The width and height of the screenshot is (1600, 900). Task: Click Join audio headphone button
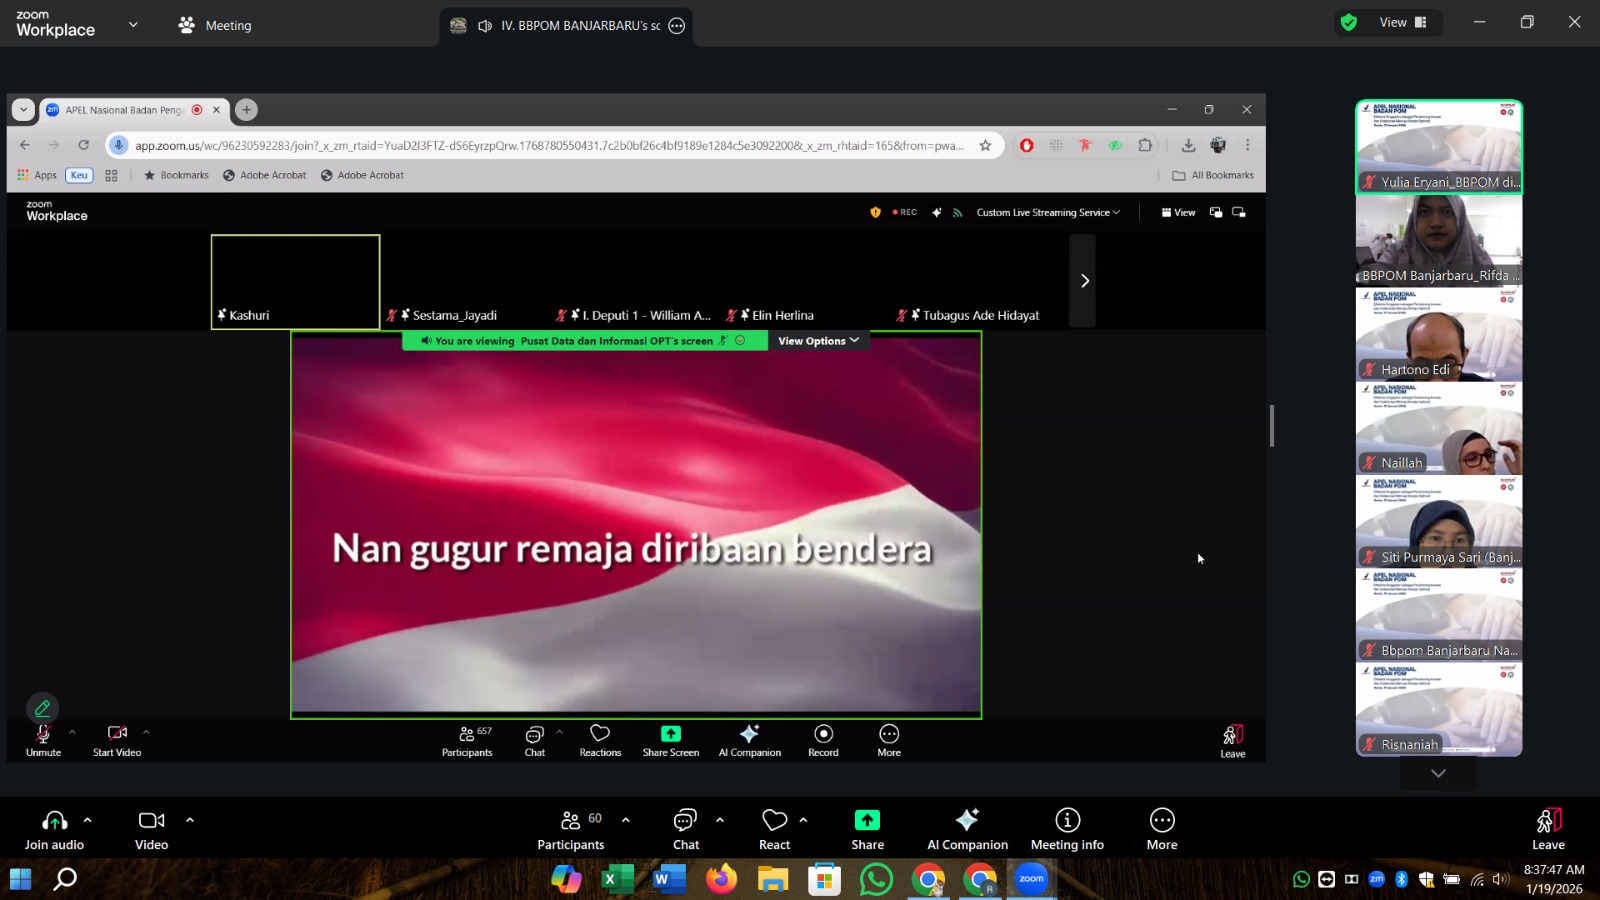54,830
